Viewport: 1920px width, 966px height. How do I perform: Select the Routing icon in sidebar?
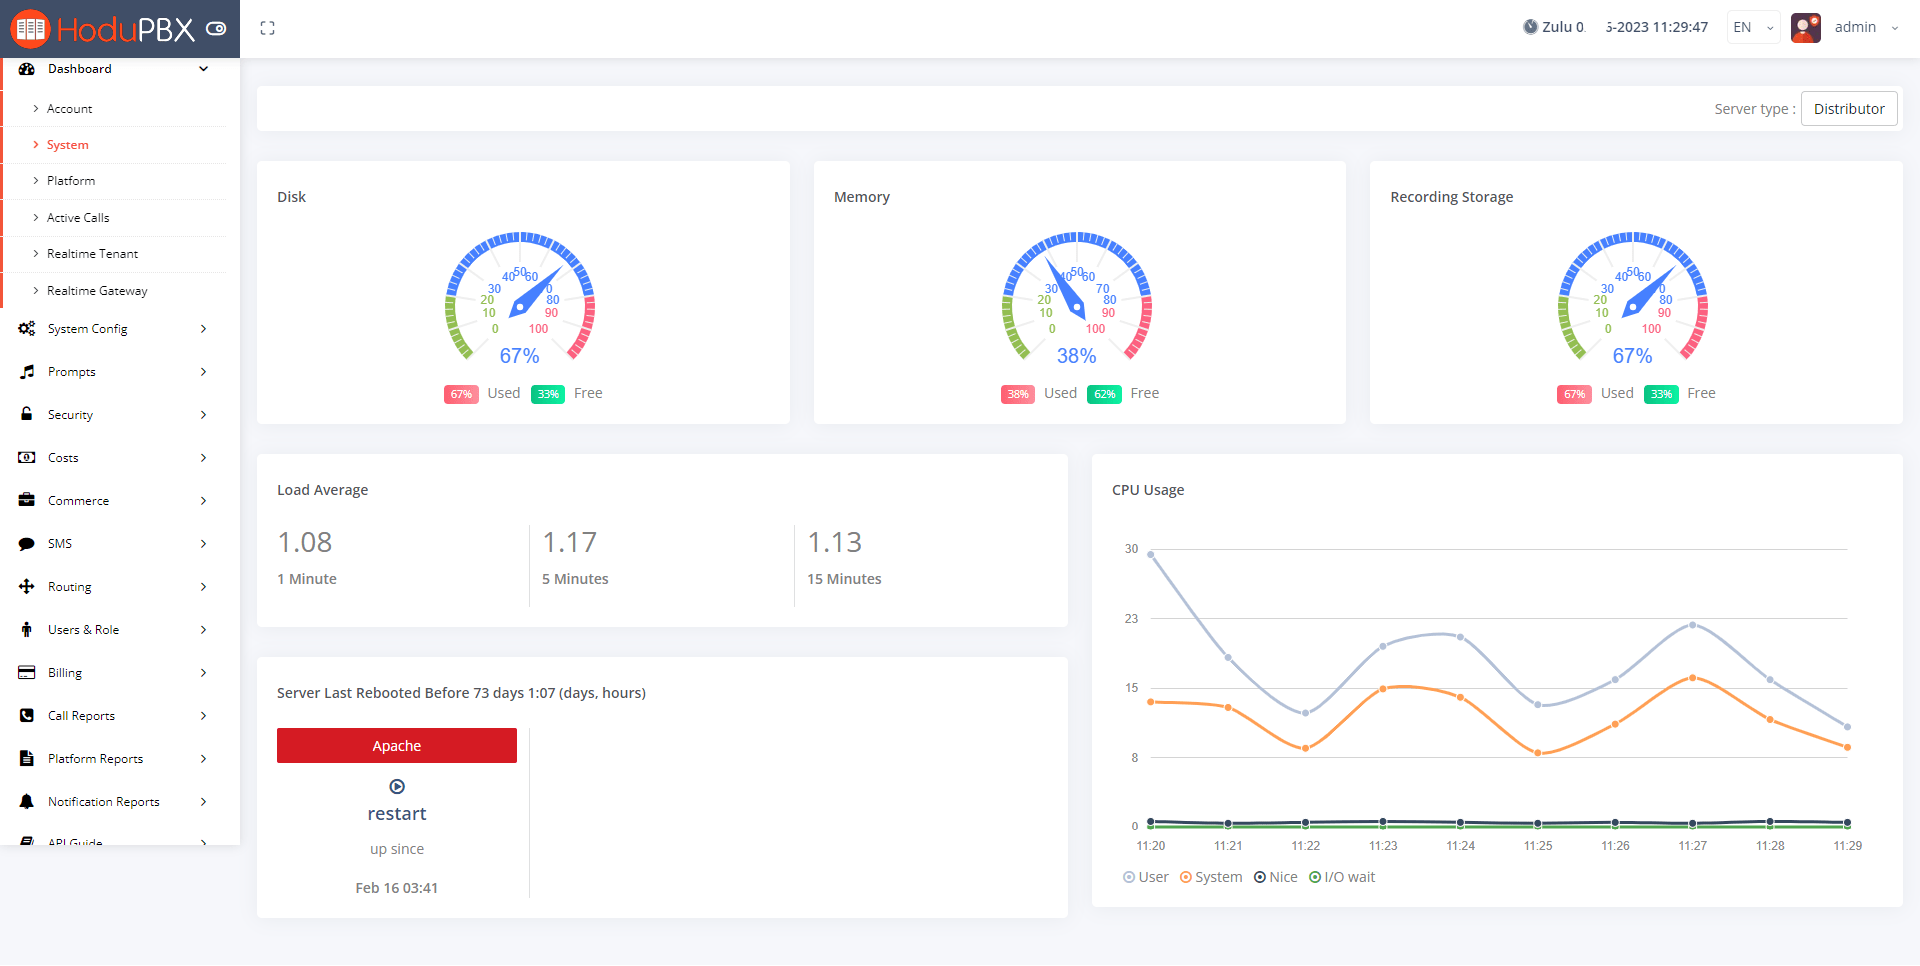point(27,586)
